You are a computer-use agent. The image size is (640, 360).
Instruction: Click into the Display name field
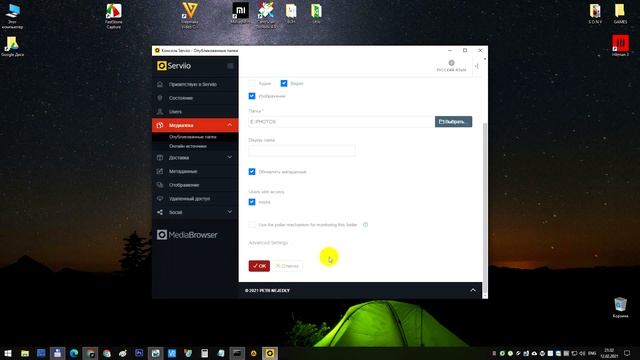click(x=302, y=150)
